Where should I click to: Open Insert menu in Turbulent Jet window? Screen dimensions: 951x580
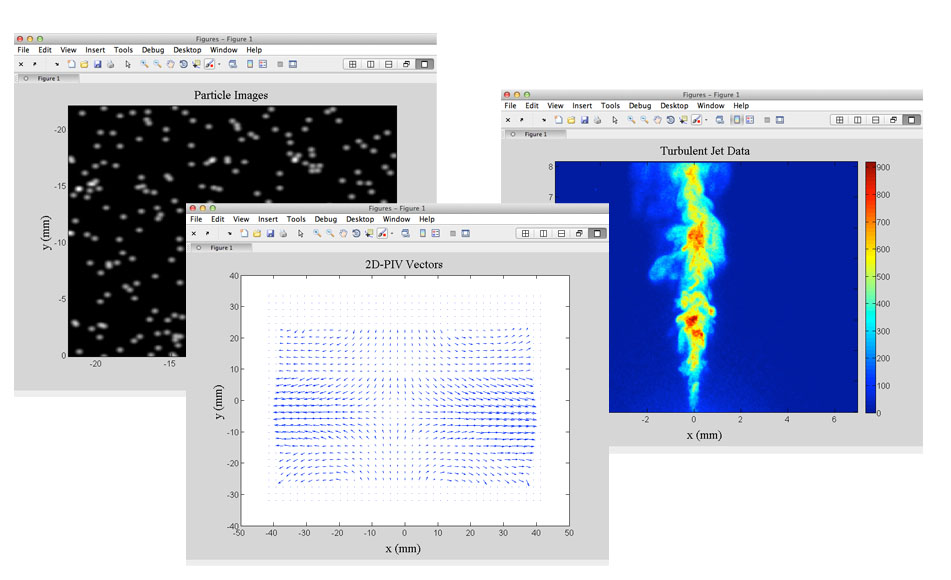pos(582,105)
